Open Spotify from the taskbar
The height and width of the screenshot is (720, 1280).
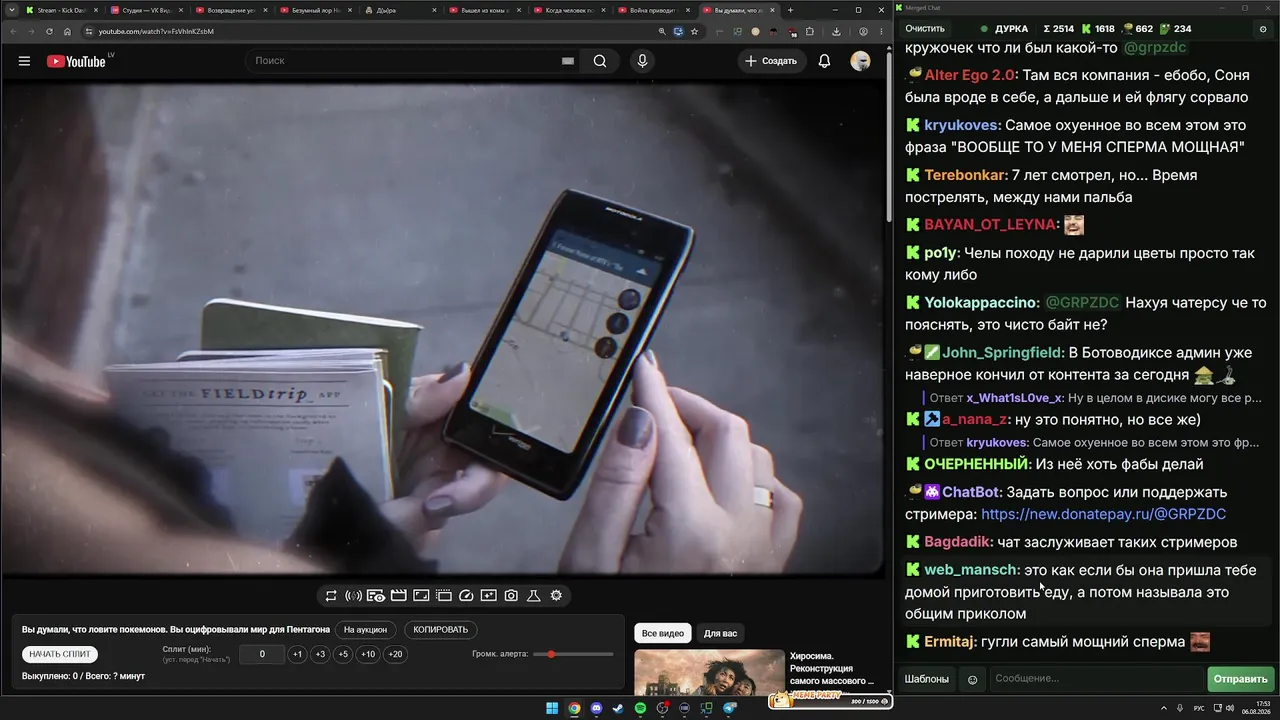[641, 708]
